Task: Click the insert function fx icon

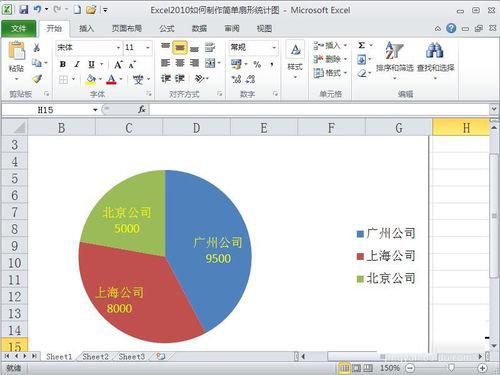Action: [142, 109]
